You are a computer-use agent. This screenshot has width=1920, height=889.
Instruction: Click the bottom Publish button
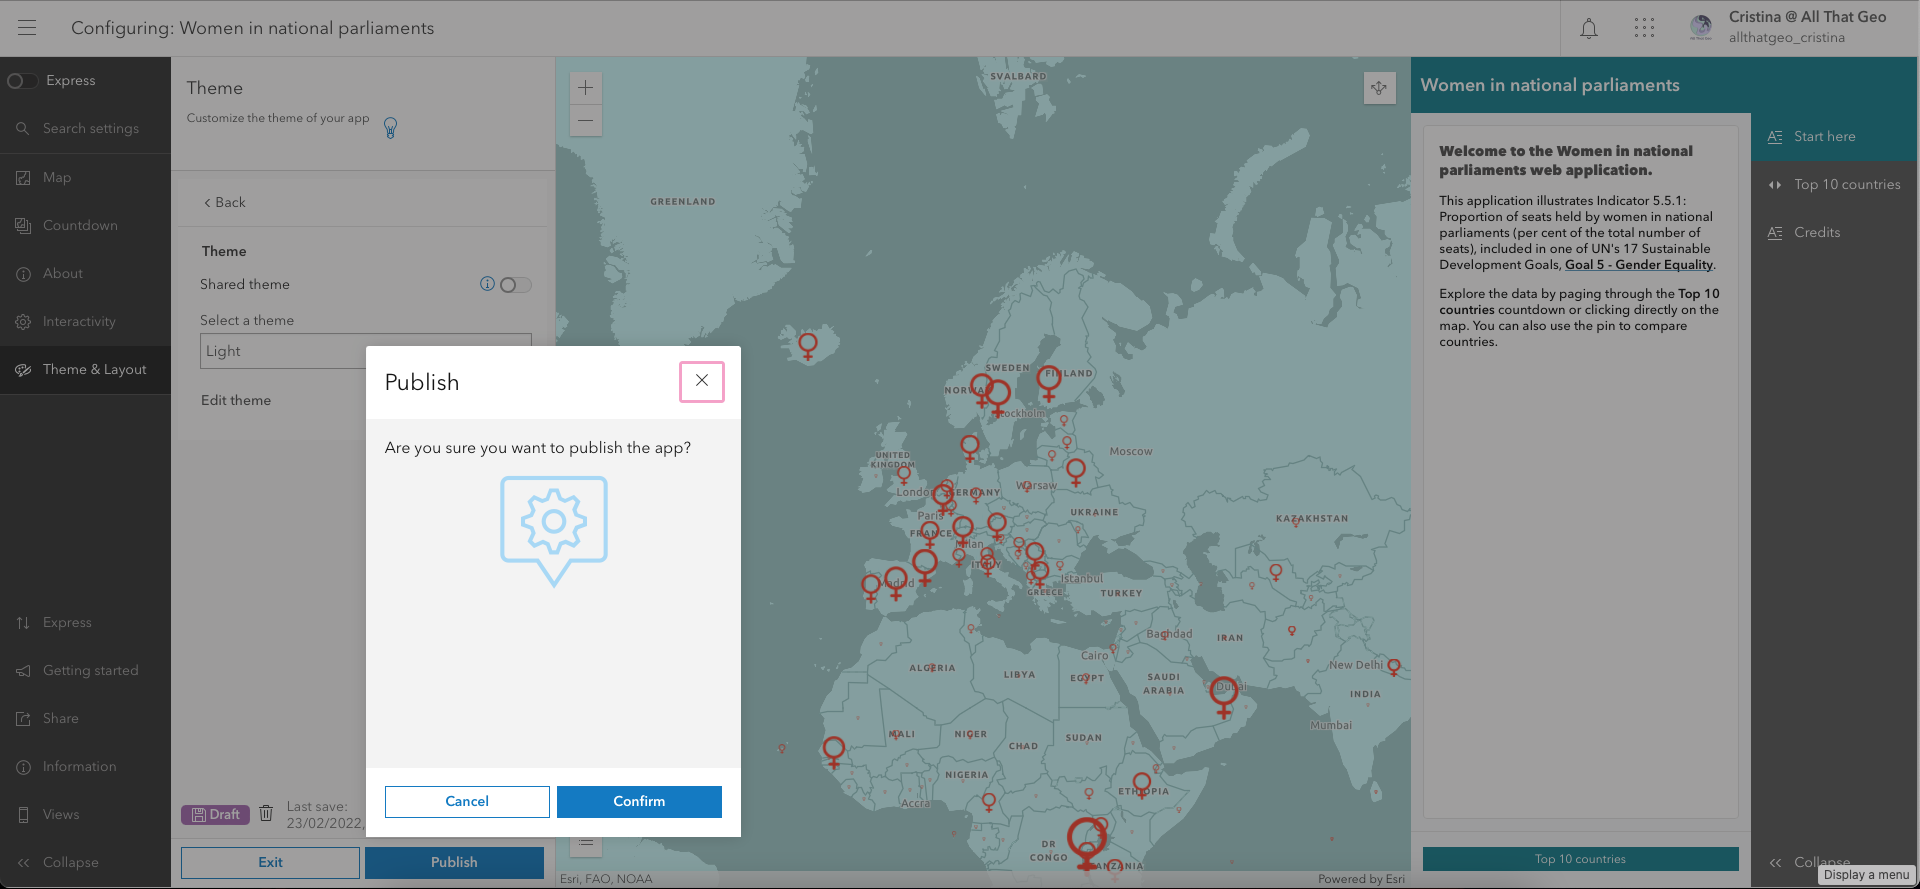point(454,862)
